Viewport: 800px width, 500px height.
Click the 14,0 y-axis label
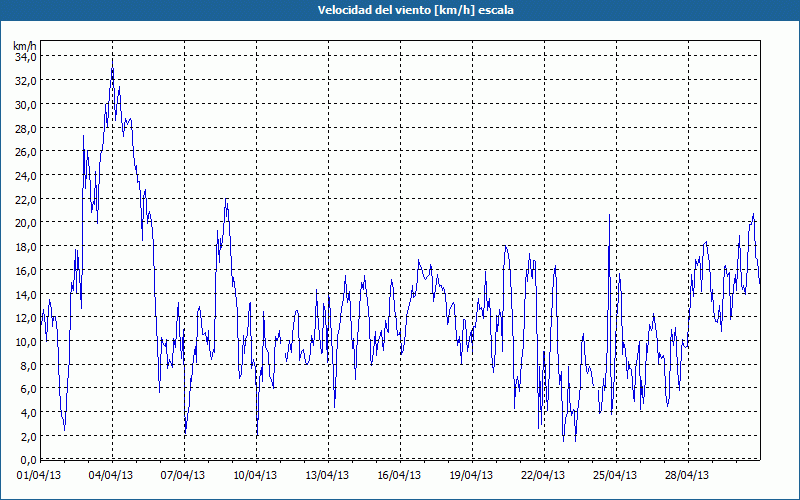(26, 294)
